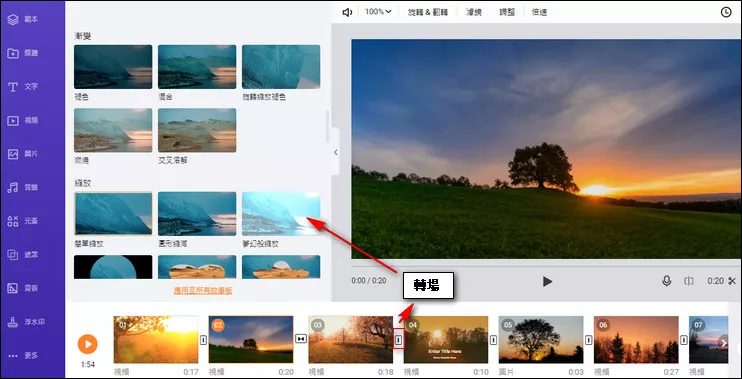This screenshot has height=379, width=742.
Task: Mute the clip via speaker icon
Action: 347,12
